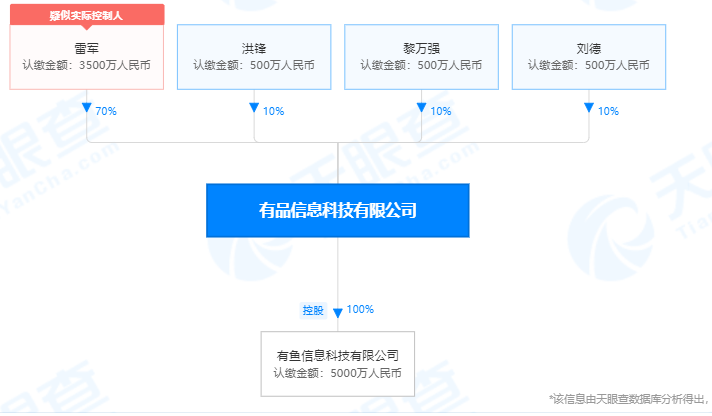This screenshot has height=416, width=712.
Task: Click the 10% arrow under 刘德
Action: [x=589, y=108]
